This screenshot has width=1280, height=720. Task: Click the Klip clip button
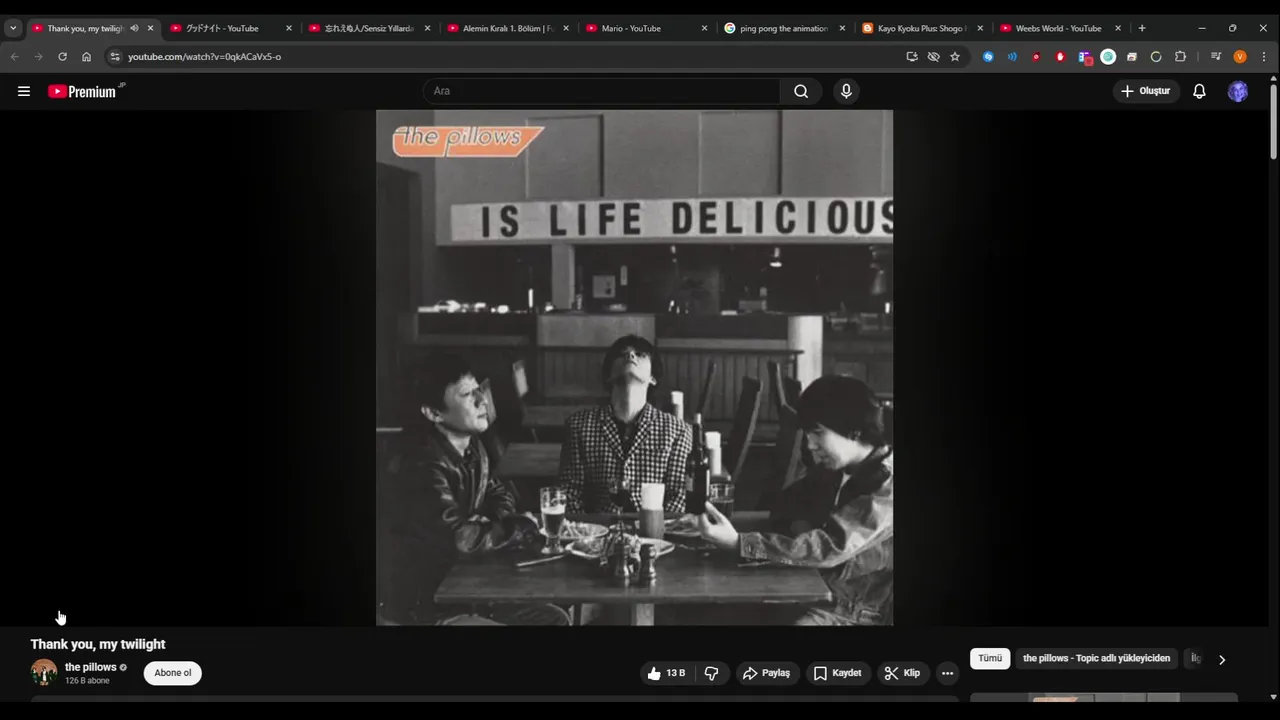[902, 673]
